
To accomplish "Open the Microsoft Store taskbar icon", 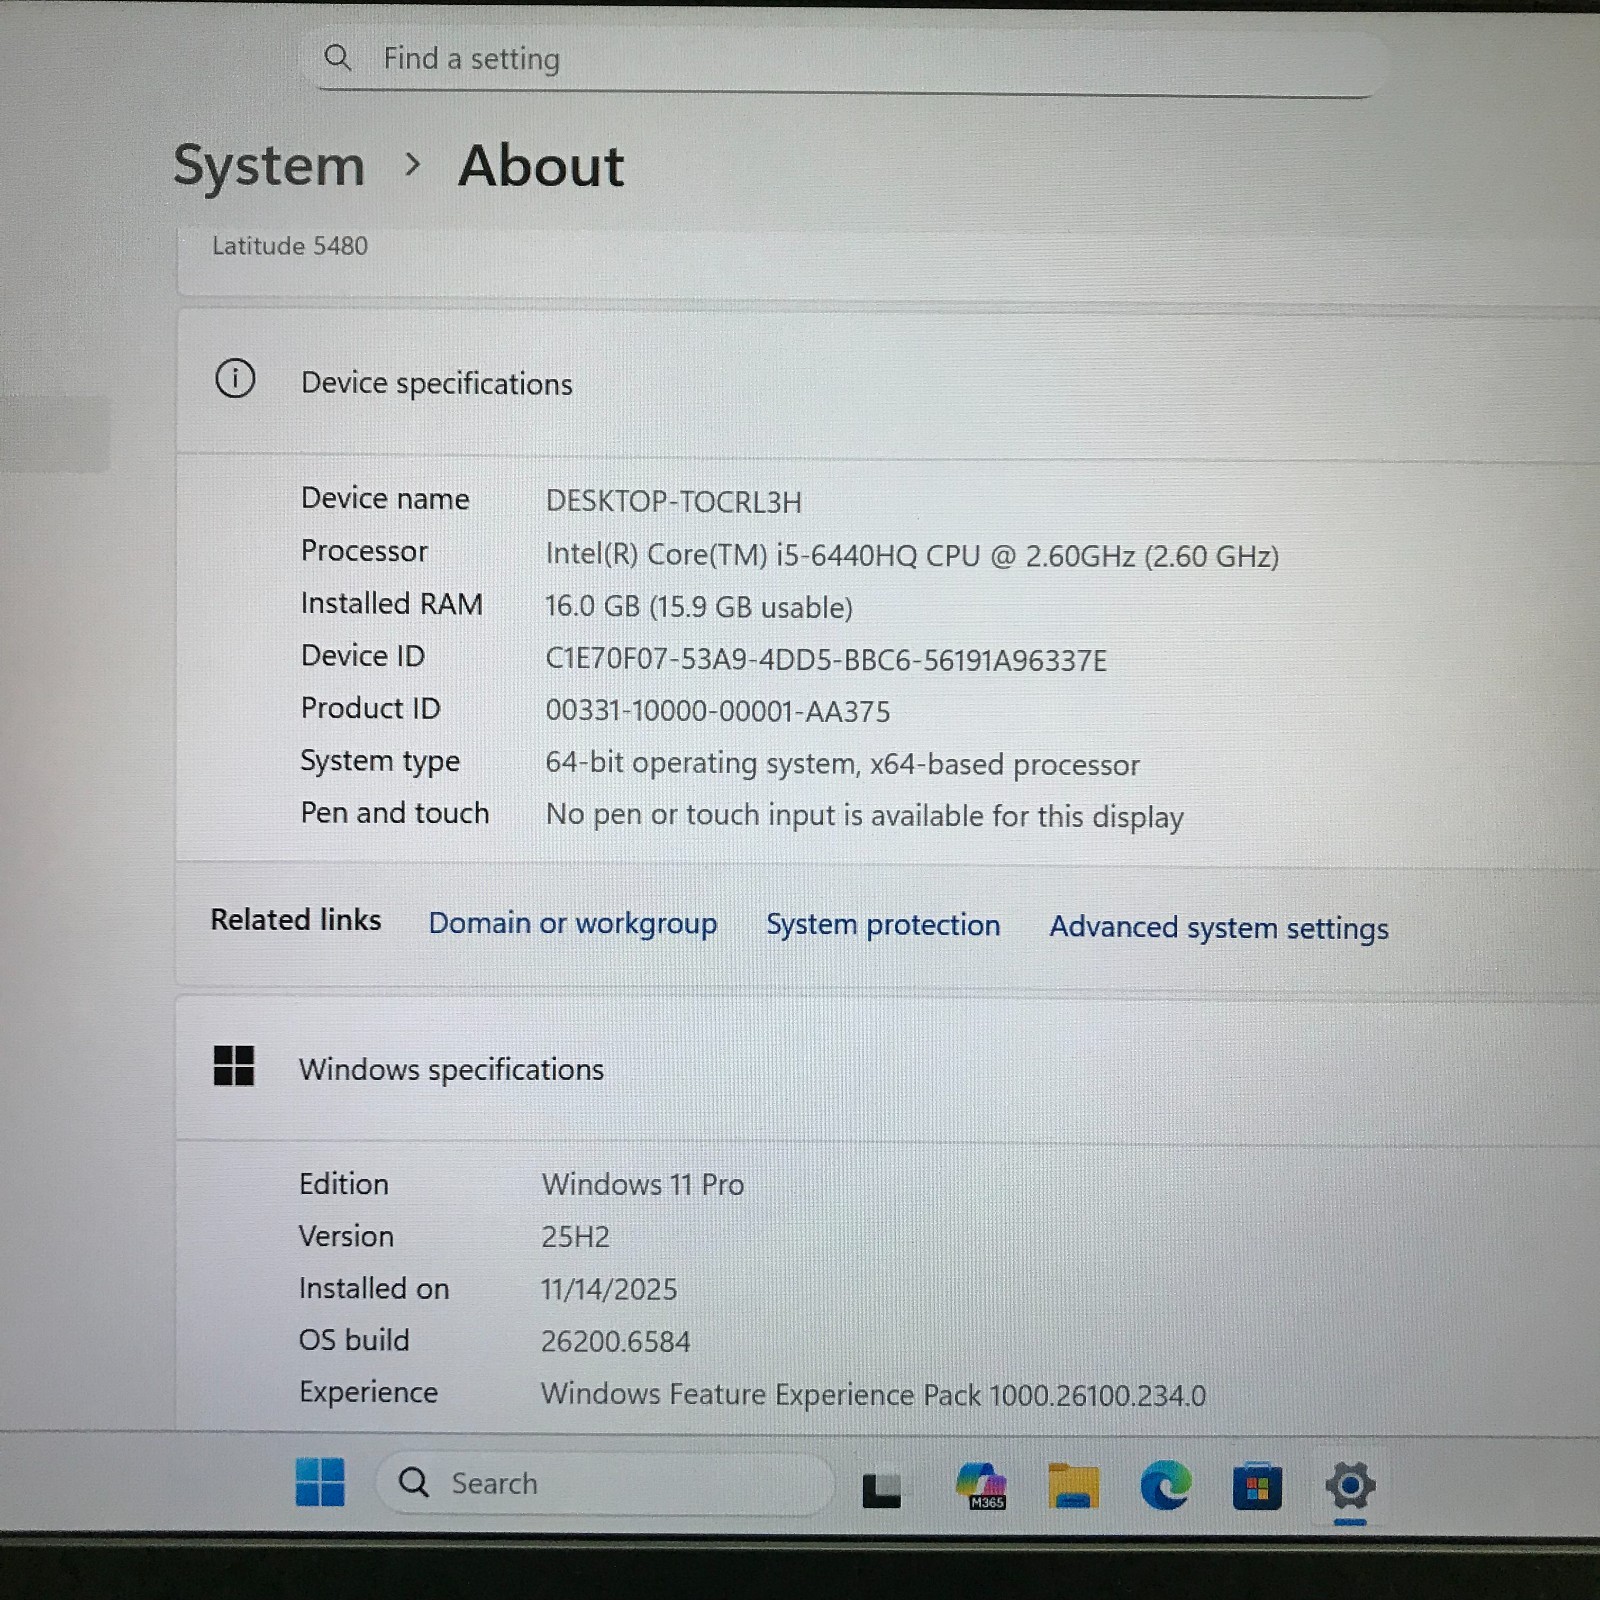I will click(x=1257, y=1487).
